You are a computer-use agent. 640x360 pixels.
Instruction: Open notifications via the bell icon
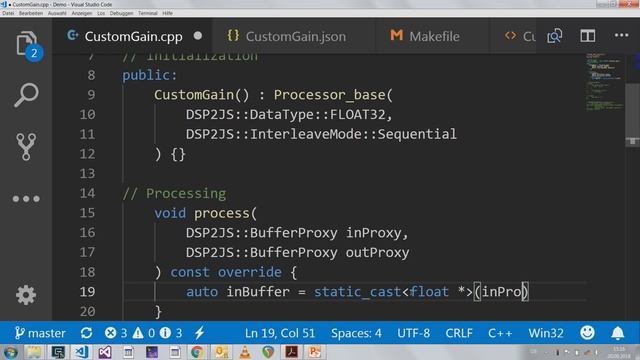(x=618, y=333)
